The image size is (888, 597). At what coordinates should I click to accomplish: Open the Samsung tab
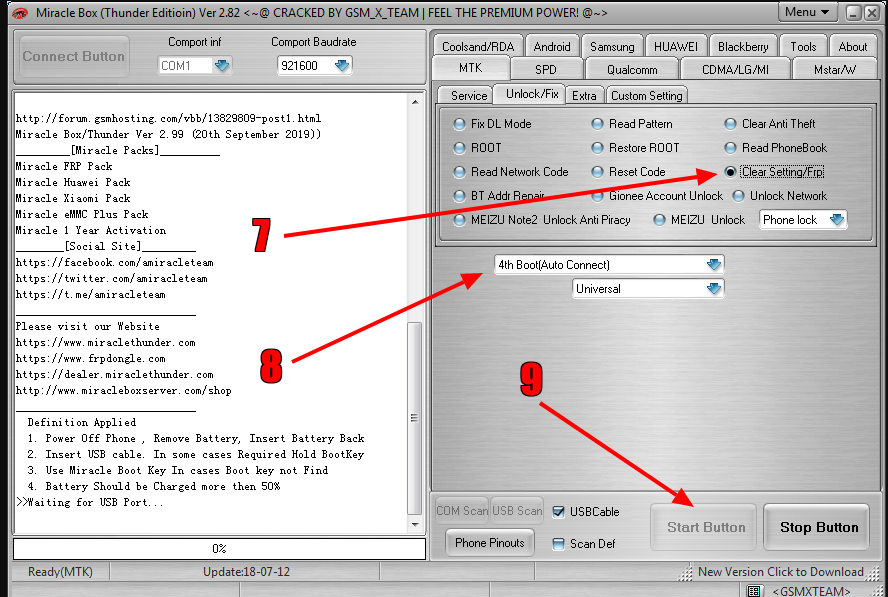coord(612,46)
